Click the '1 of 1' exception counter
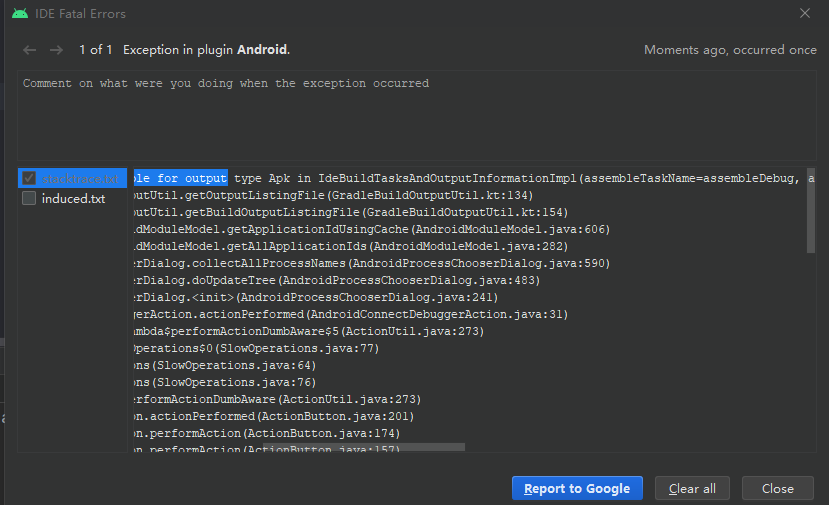 [x=96, y=50]
